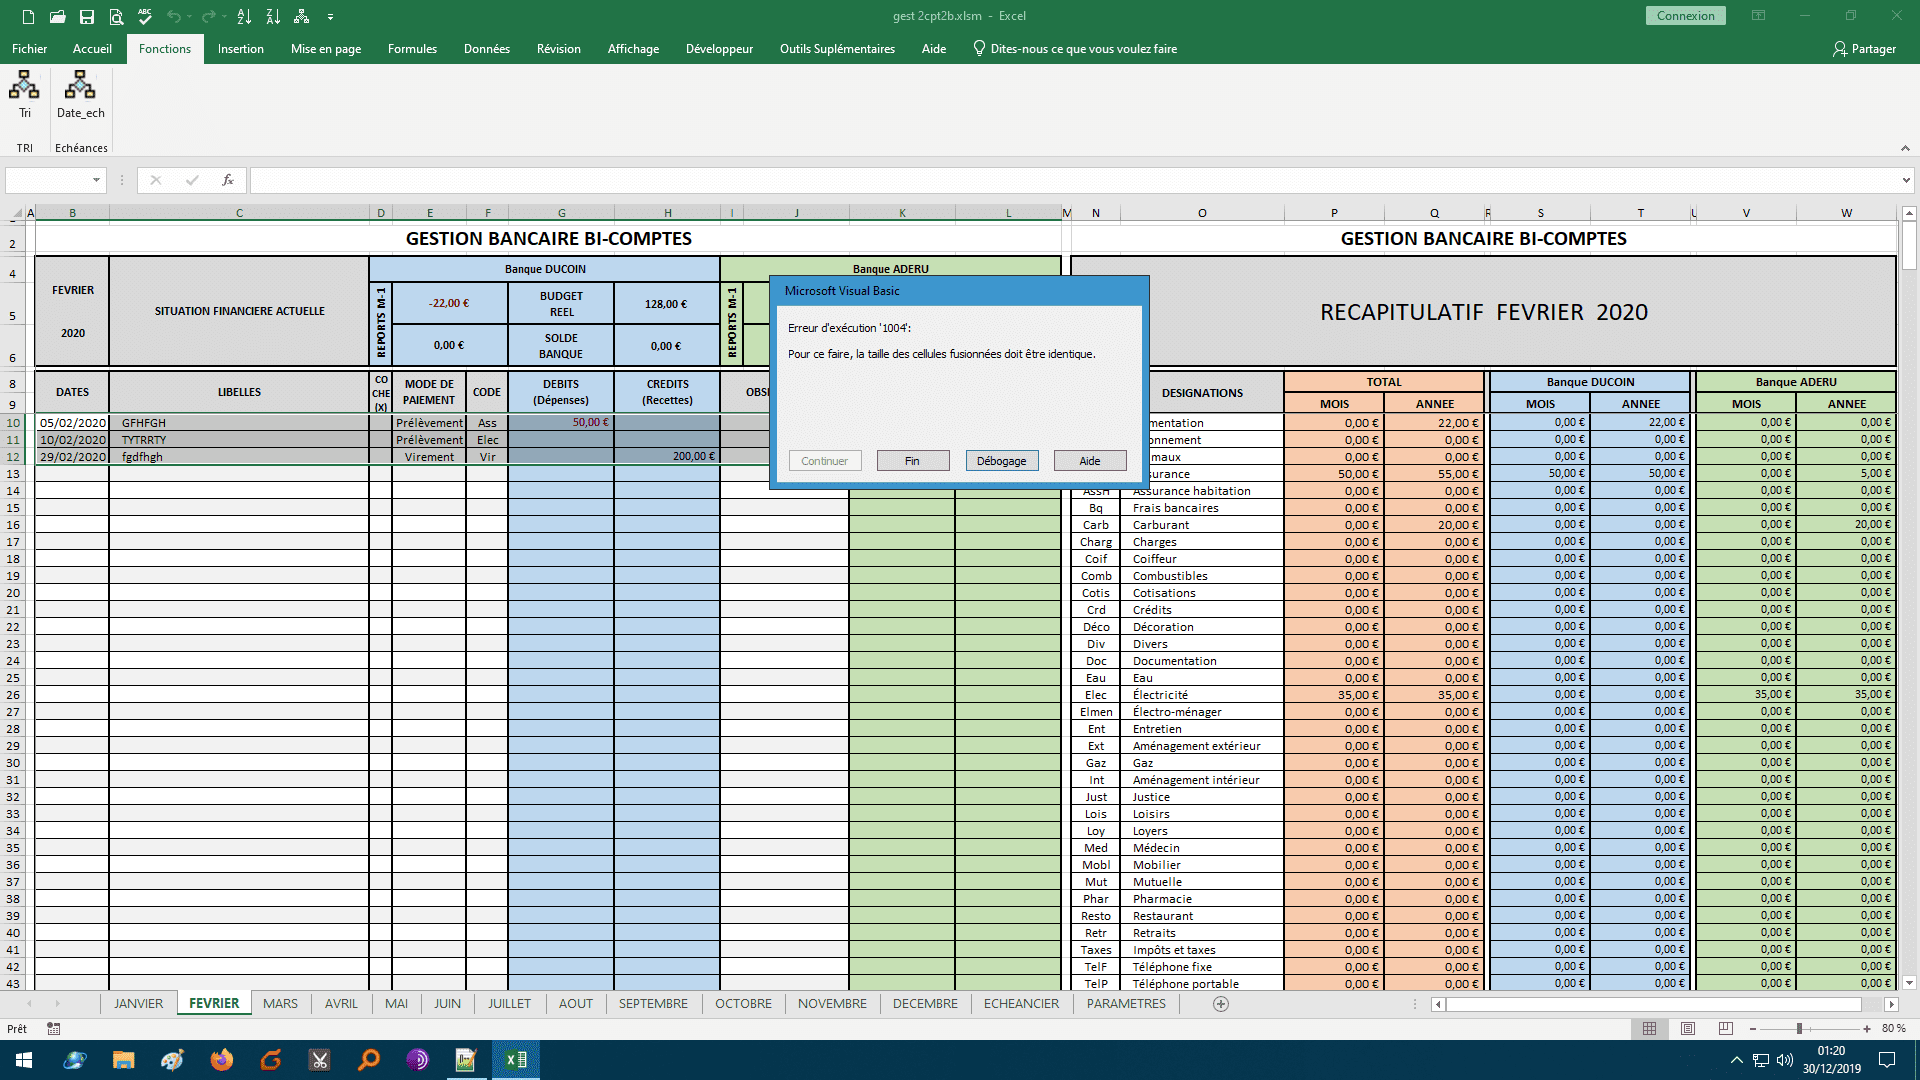Click the zoom slider in status bar
The width and height of the screenshot is (1920, 1080).
point(1799,1028)
